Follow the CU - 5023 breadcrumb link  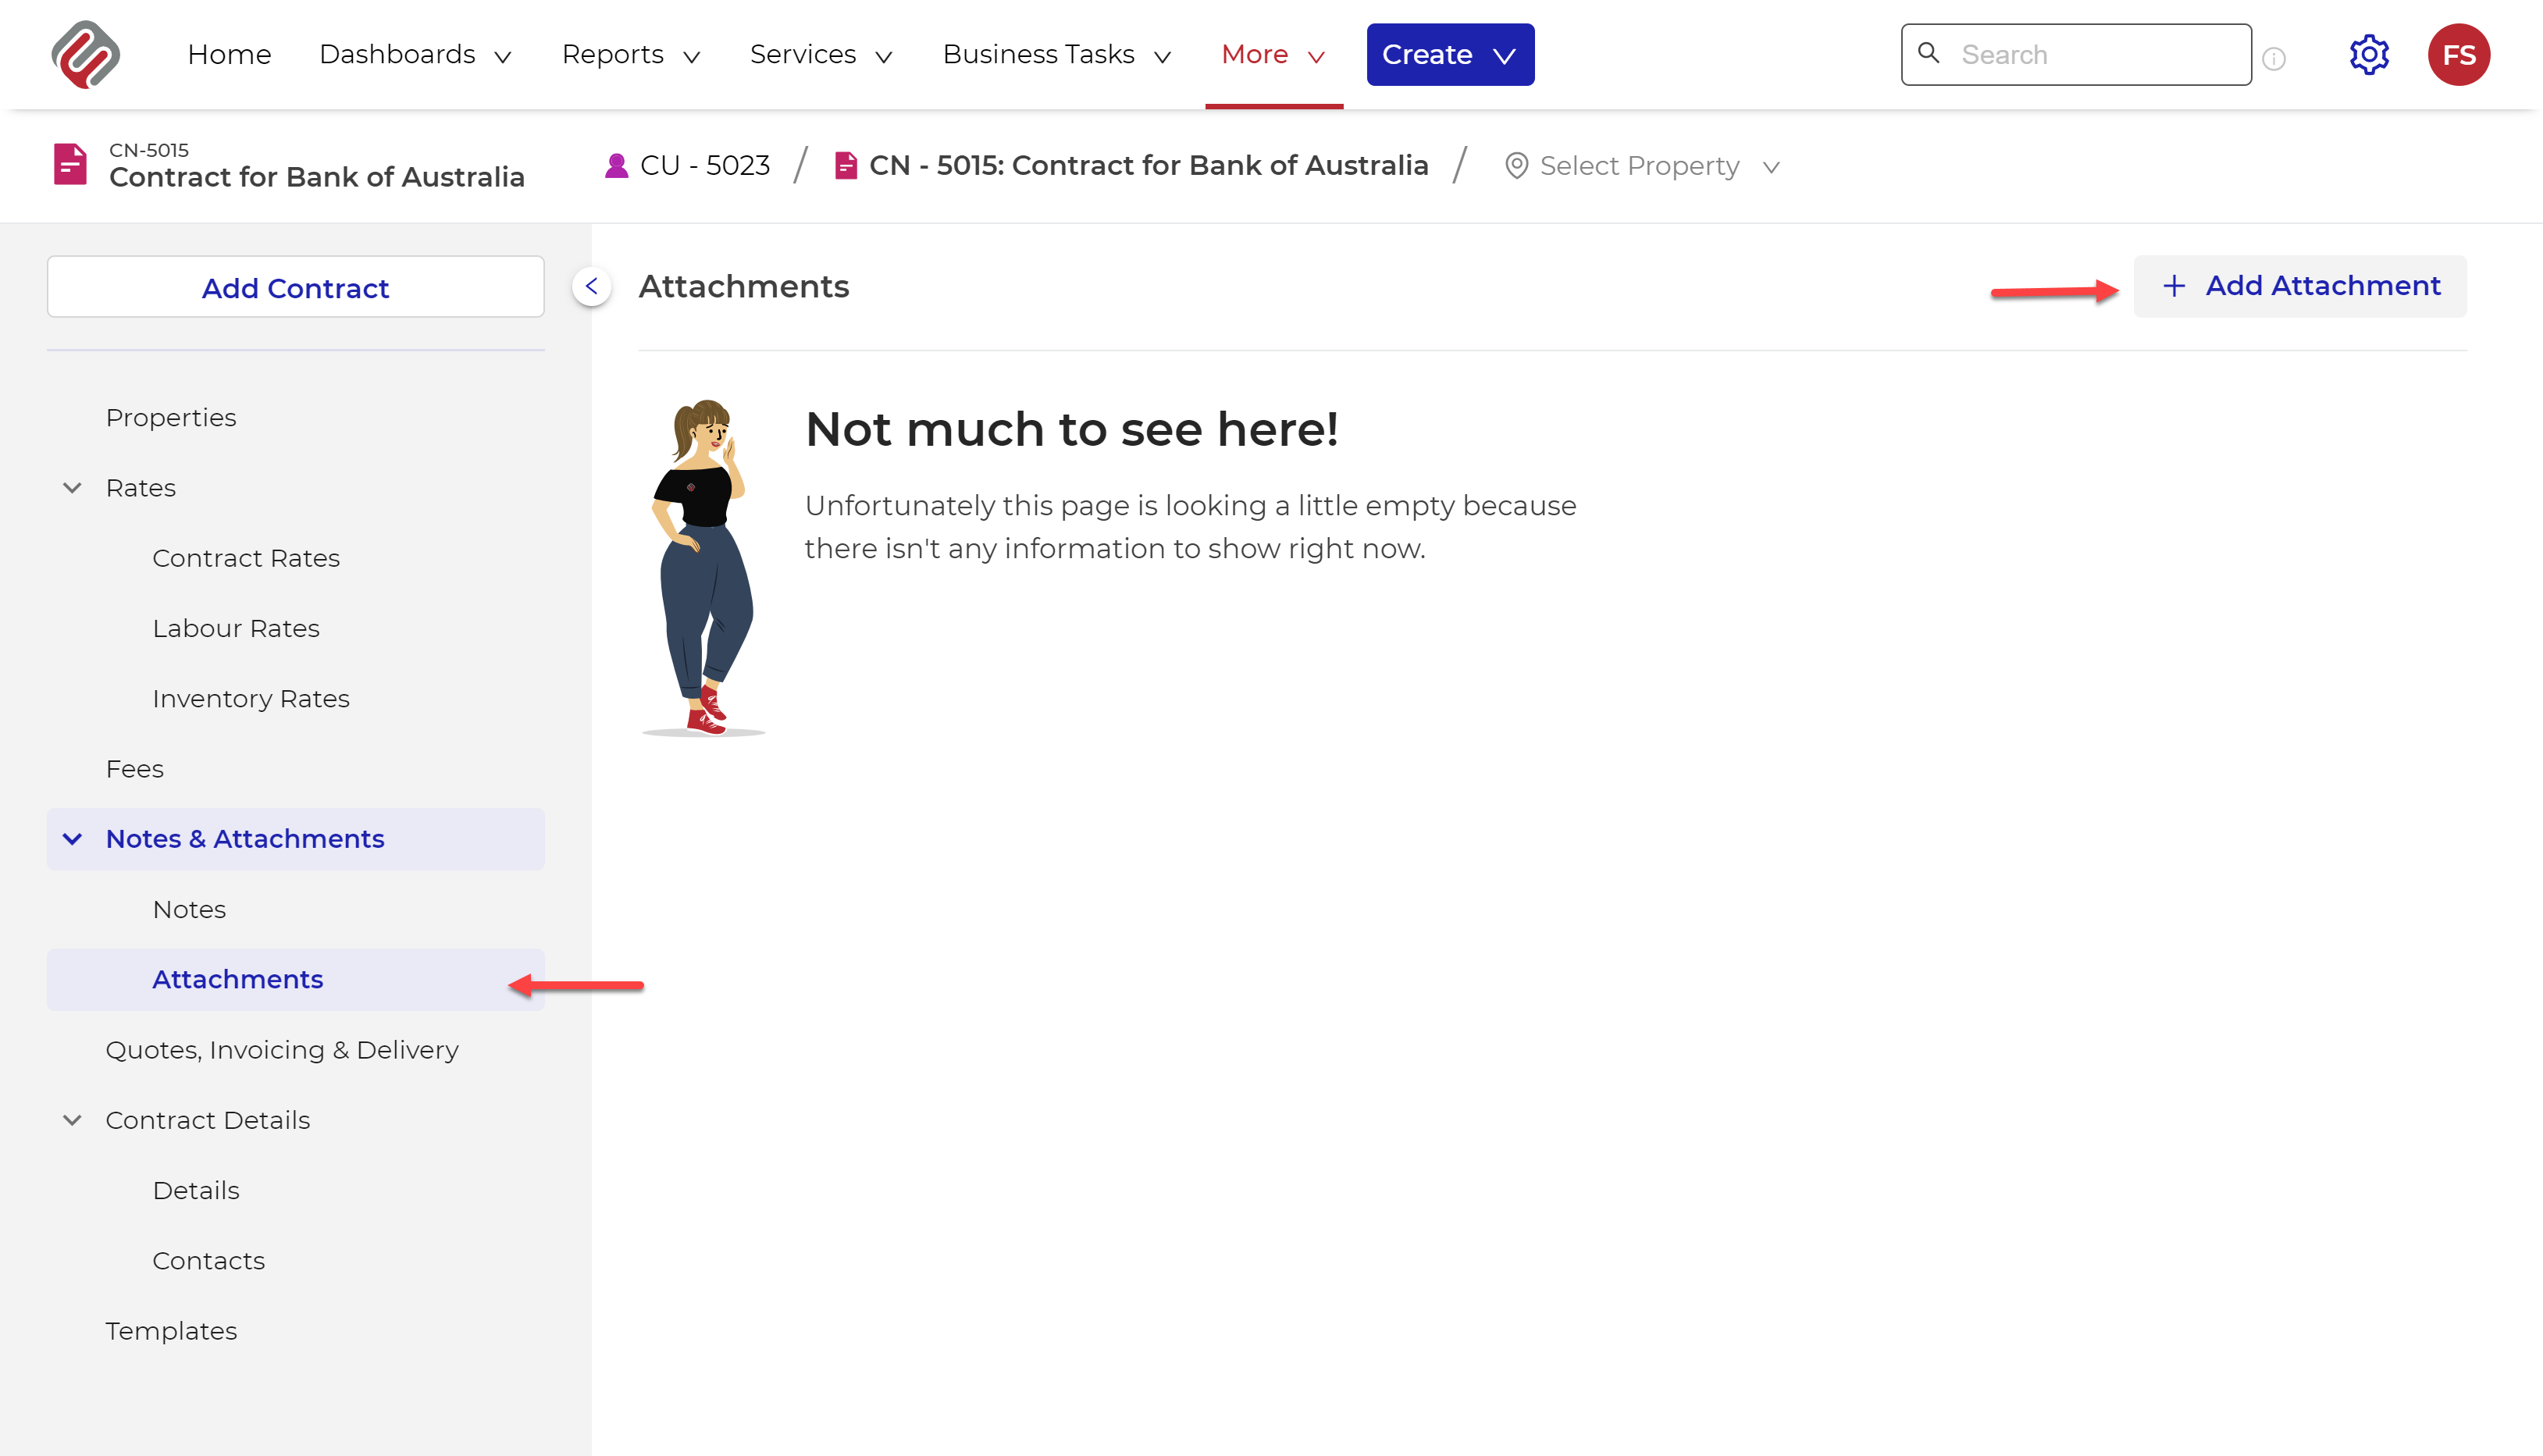tap(705, 165)
